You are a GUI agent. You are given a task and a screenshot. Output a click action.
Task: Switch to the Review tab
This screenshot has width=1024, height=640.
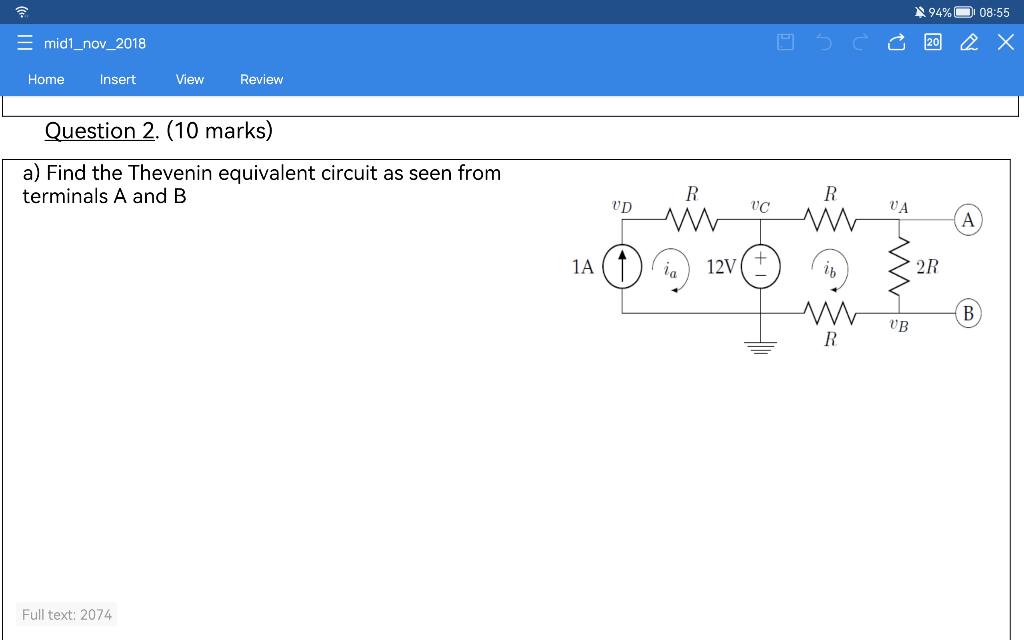pos(261,80)
